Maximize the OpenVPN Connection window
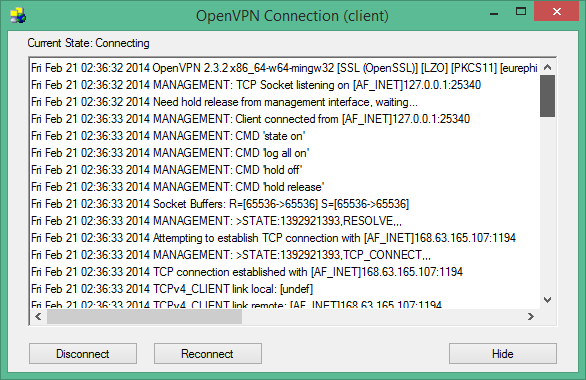The image size is (586, 380). 521,12
